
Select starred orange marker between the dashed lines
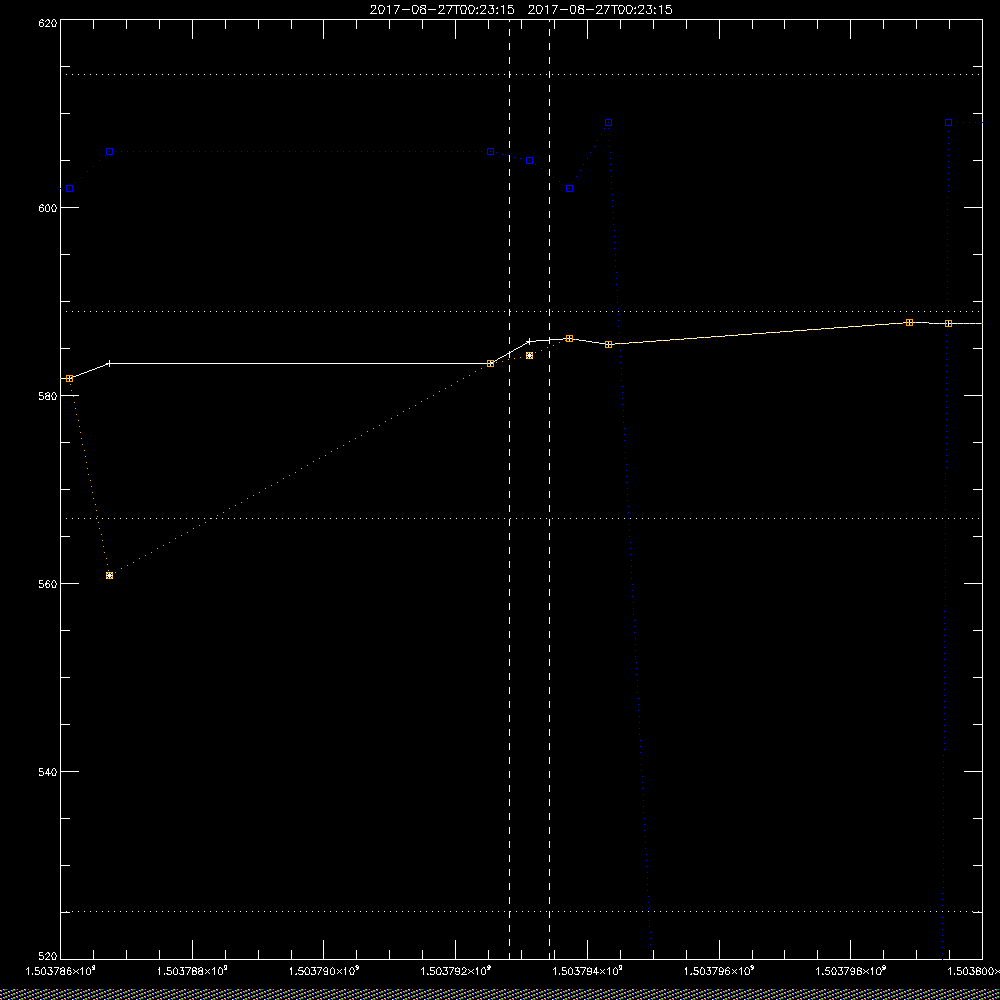(x=529, y=355)
